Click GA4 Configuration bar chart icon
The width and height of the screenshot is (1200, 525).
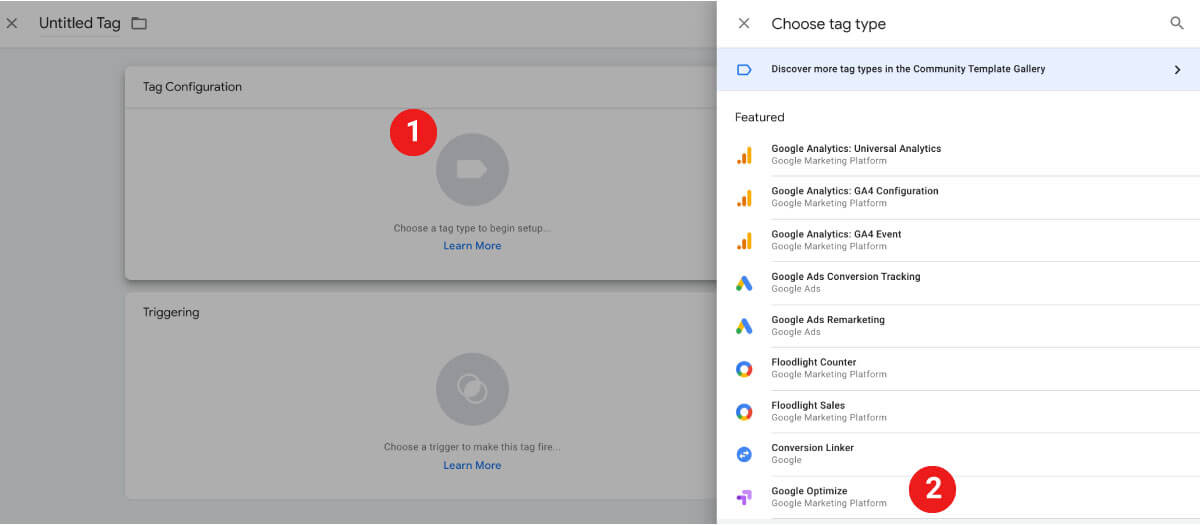click(x=744, y=198)
